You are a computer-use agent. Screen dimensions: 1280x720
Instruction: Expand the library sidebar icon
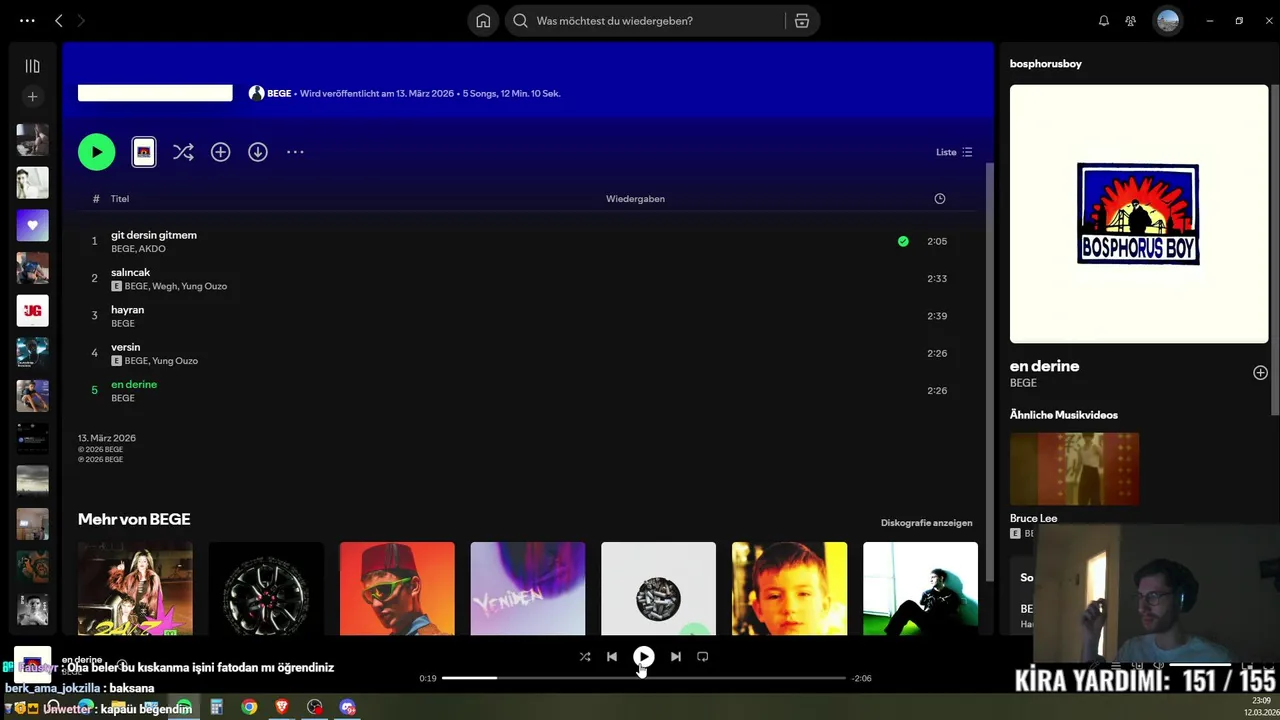32,66
